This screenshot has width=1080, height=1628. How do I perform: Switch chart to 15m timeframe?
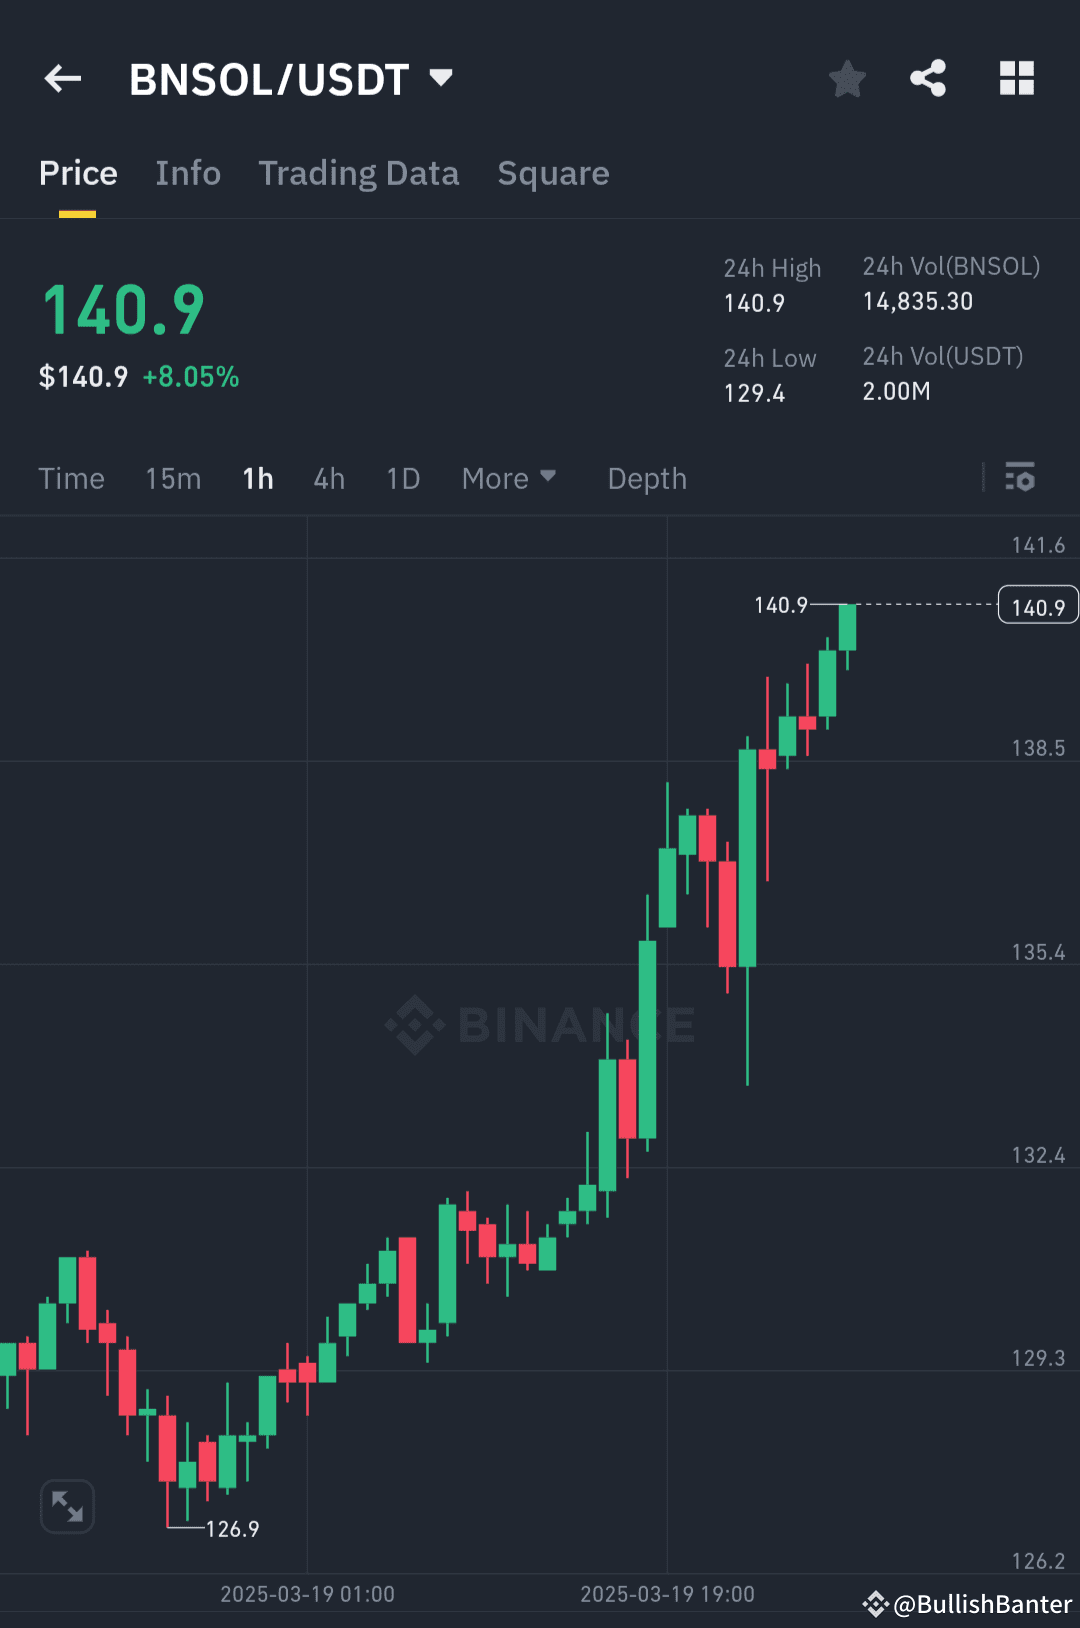tap(172, 479)
